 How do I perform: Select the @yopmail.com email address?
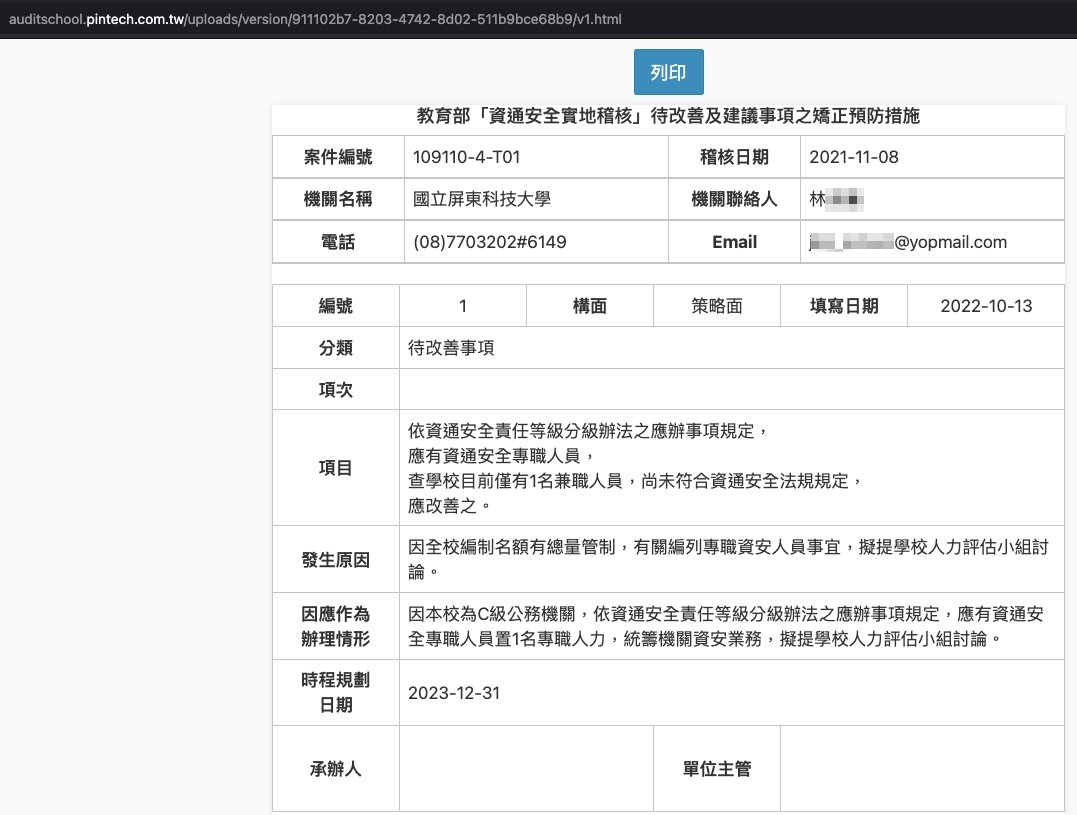[x=908, y=242]
